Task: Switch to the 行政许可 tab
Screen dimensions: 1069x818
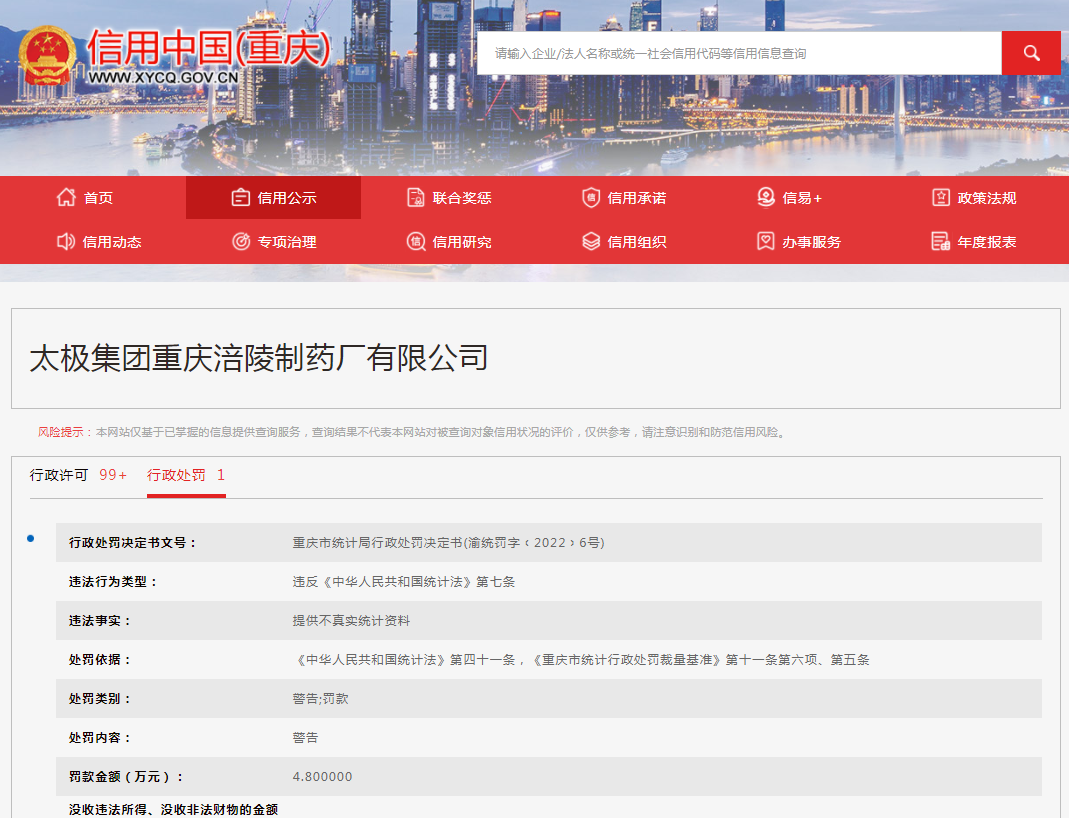Action: coord(78,475)
